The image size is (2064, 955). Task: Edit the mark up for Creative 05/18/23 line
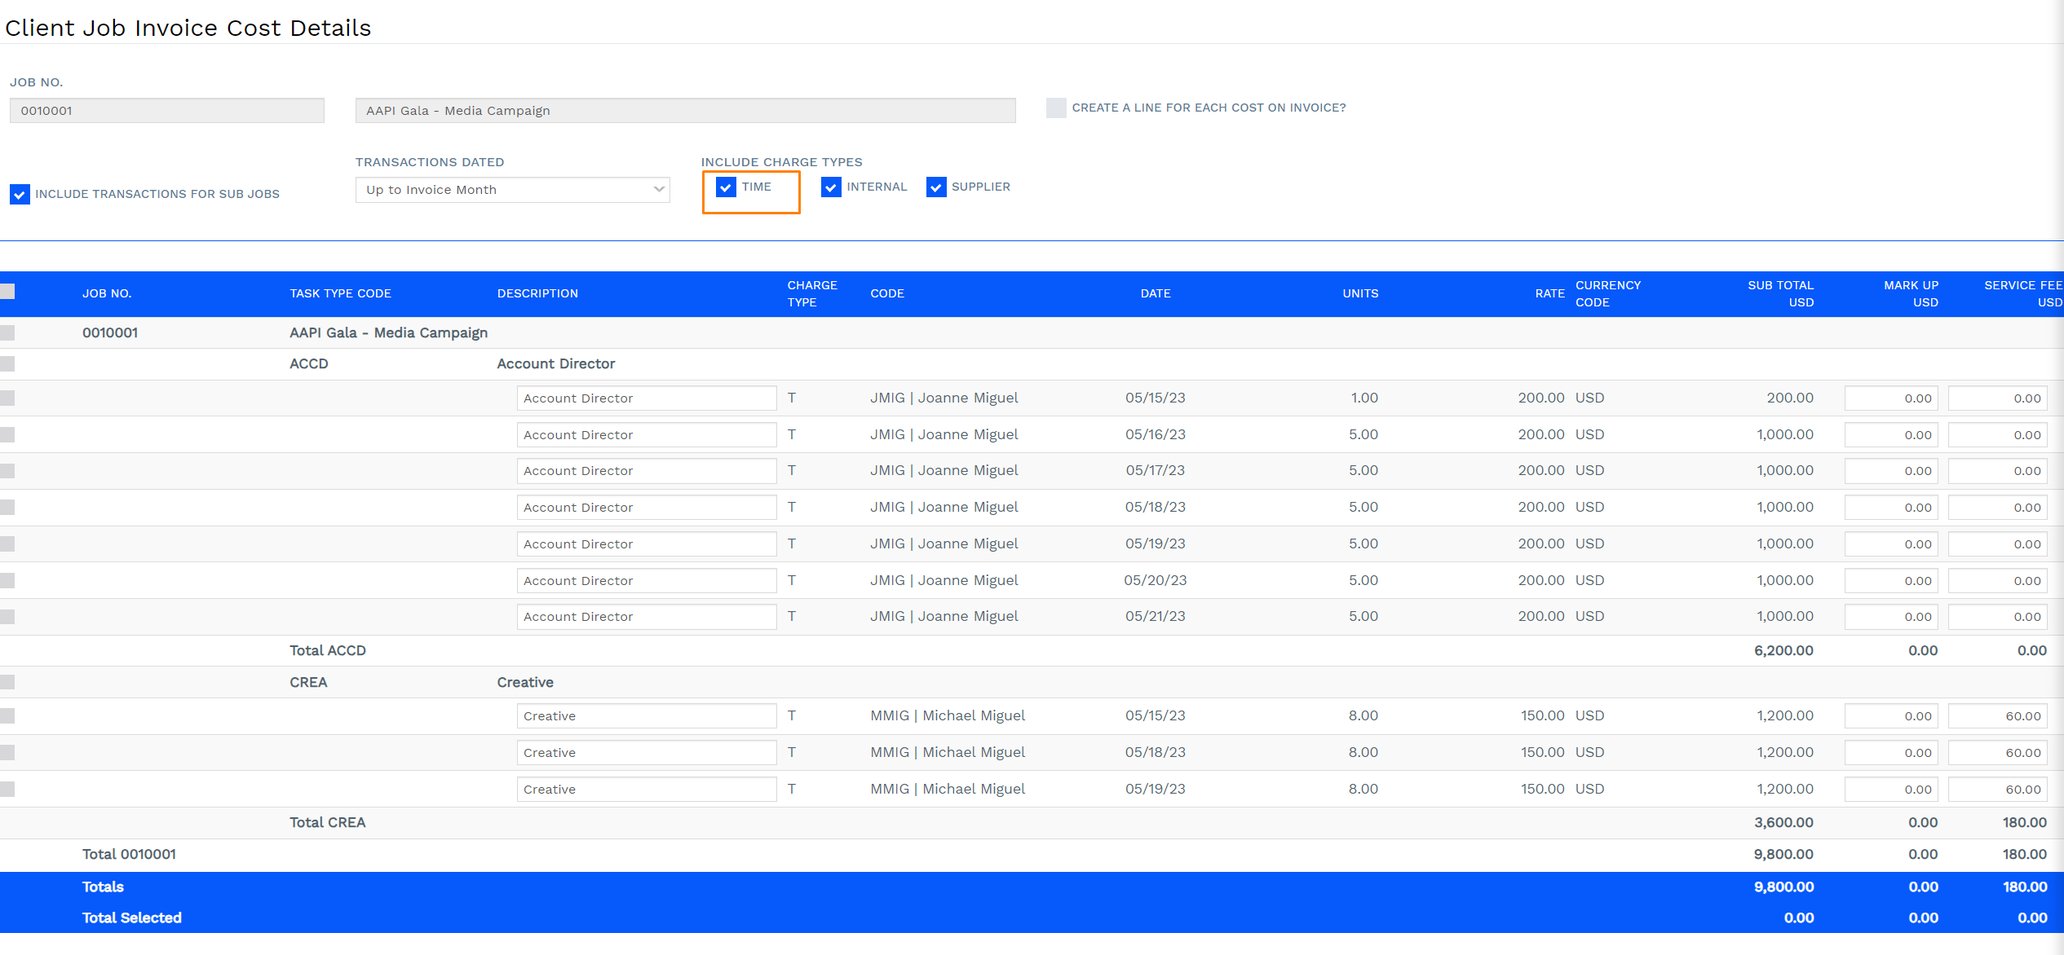tap(1890, 753)
